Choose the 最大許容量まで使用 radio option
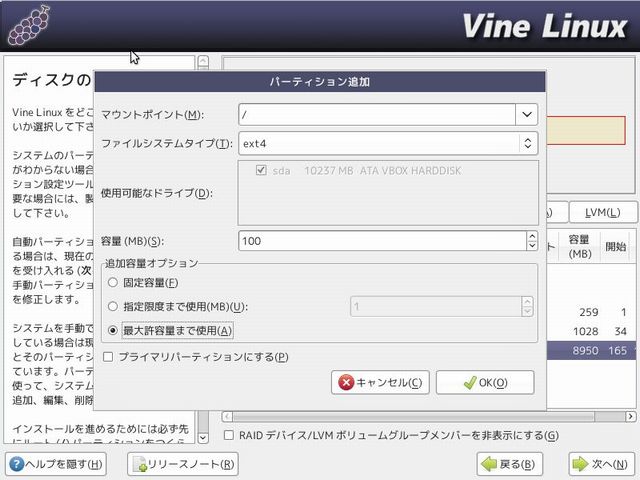 point(112,330)
